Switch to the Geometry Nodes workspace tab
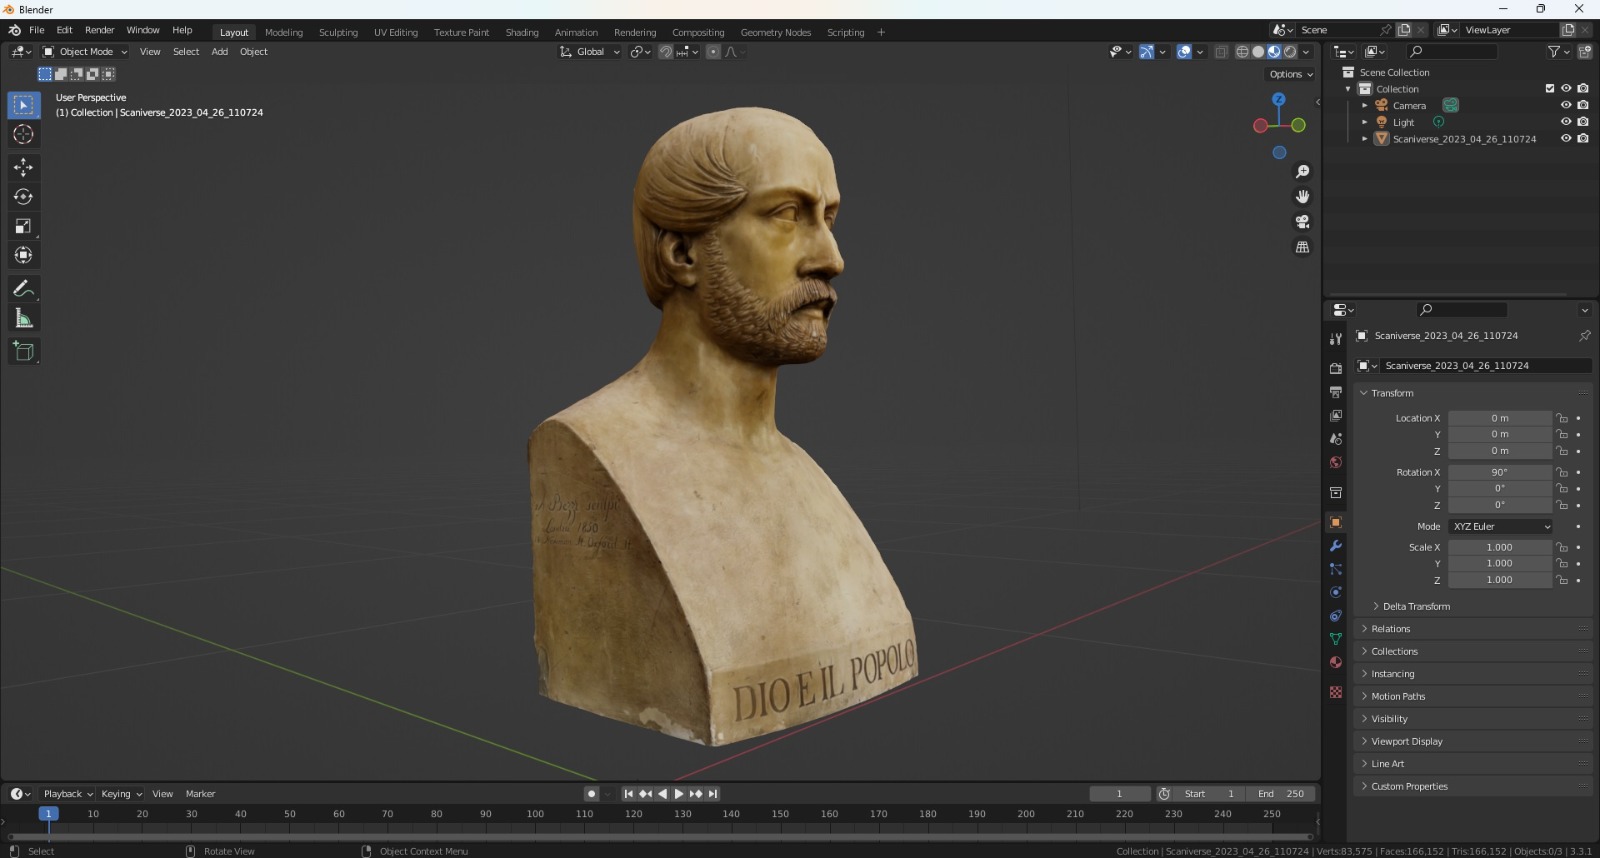Viewport: 1600px width, 858px height. (776, 32)
